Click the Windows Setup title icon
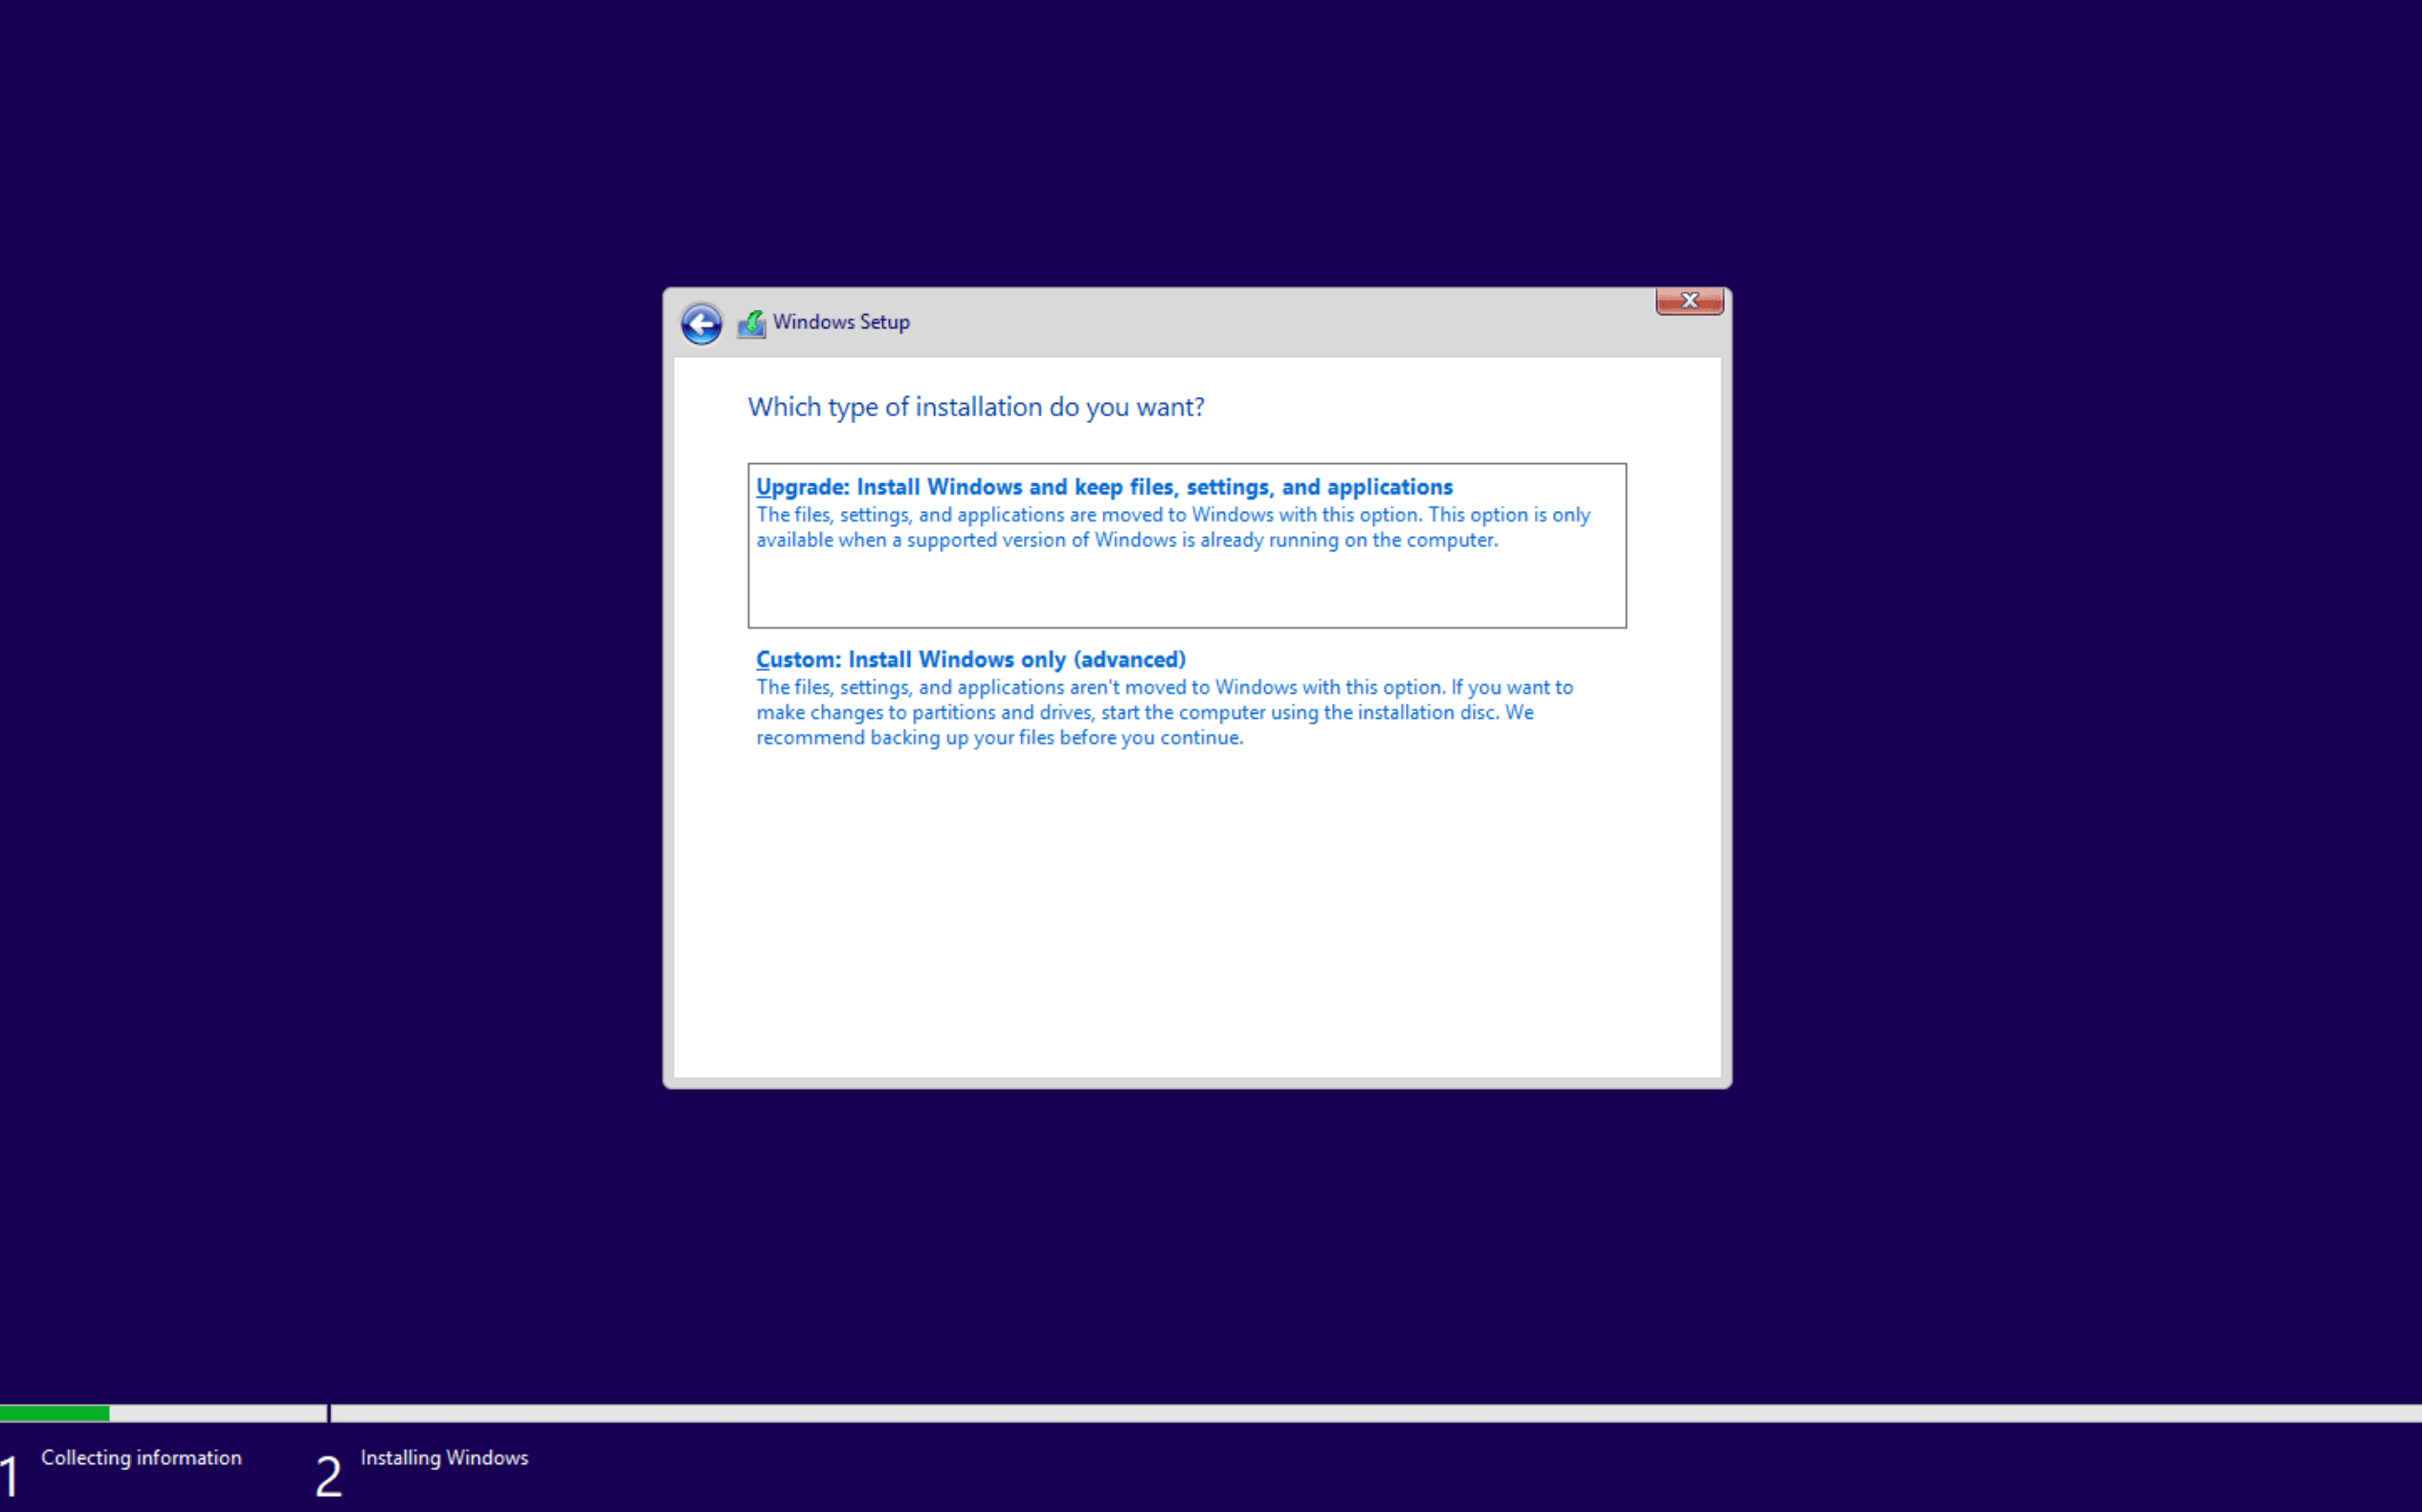This screenshot has height=1512, width=2422. click(751, 323)
